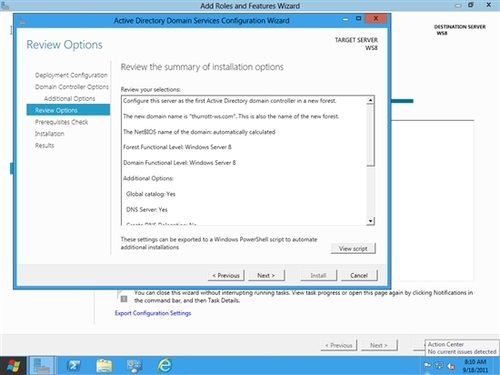Click the Windows Start button
This screenshot has width=500, height=375.
pyautogui.click(x=13, y=366)
